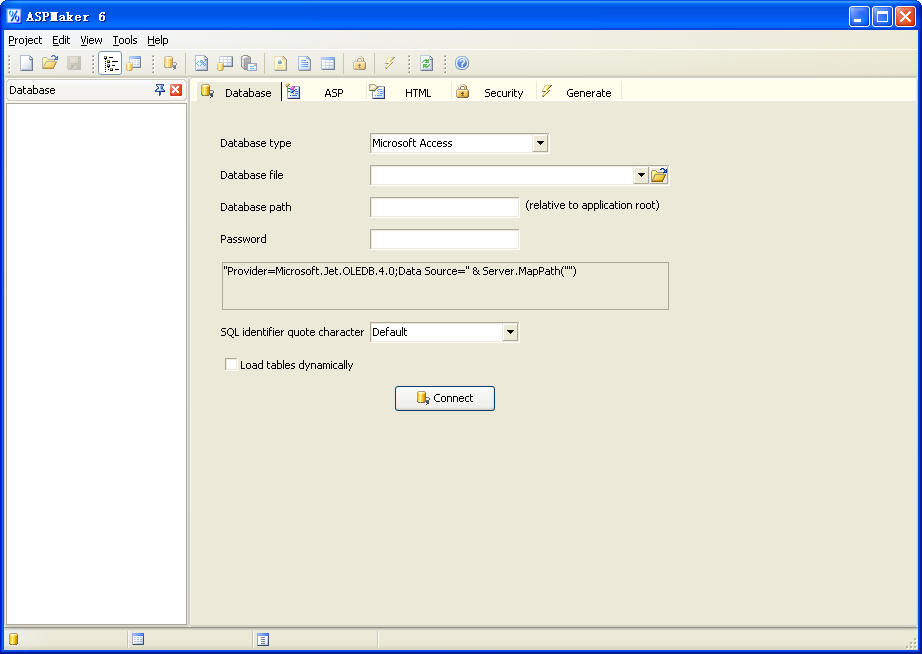Image resolution: width=922 pixels, height=654 pixels.
Task: Select the ASP settings toolbar icon
Action: 201,63
